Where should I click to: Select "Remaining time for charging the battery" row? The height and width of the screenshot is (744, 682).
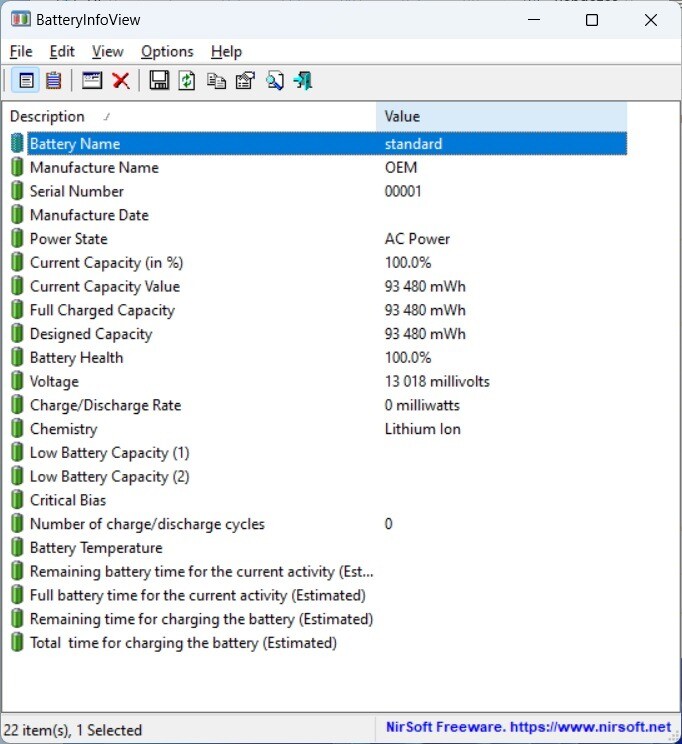point(319,619)
